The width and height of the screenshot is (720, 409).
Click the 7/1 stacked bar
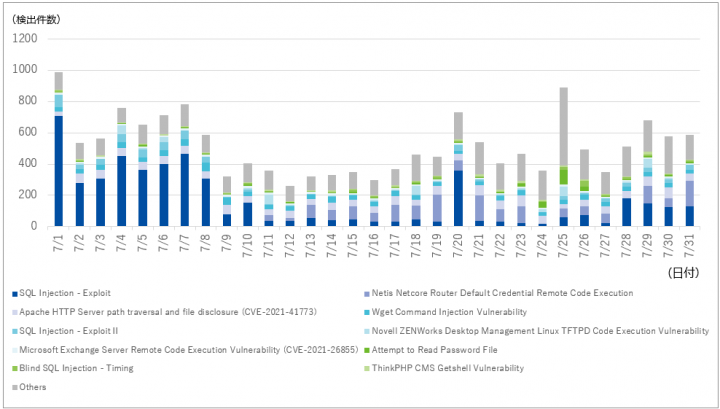pyautogui.click(x=59, y=149)
